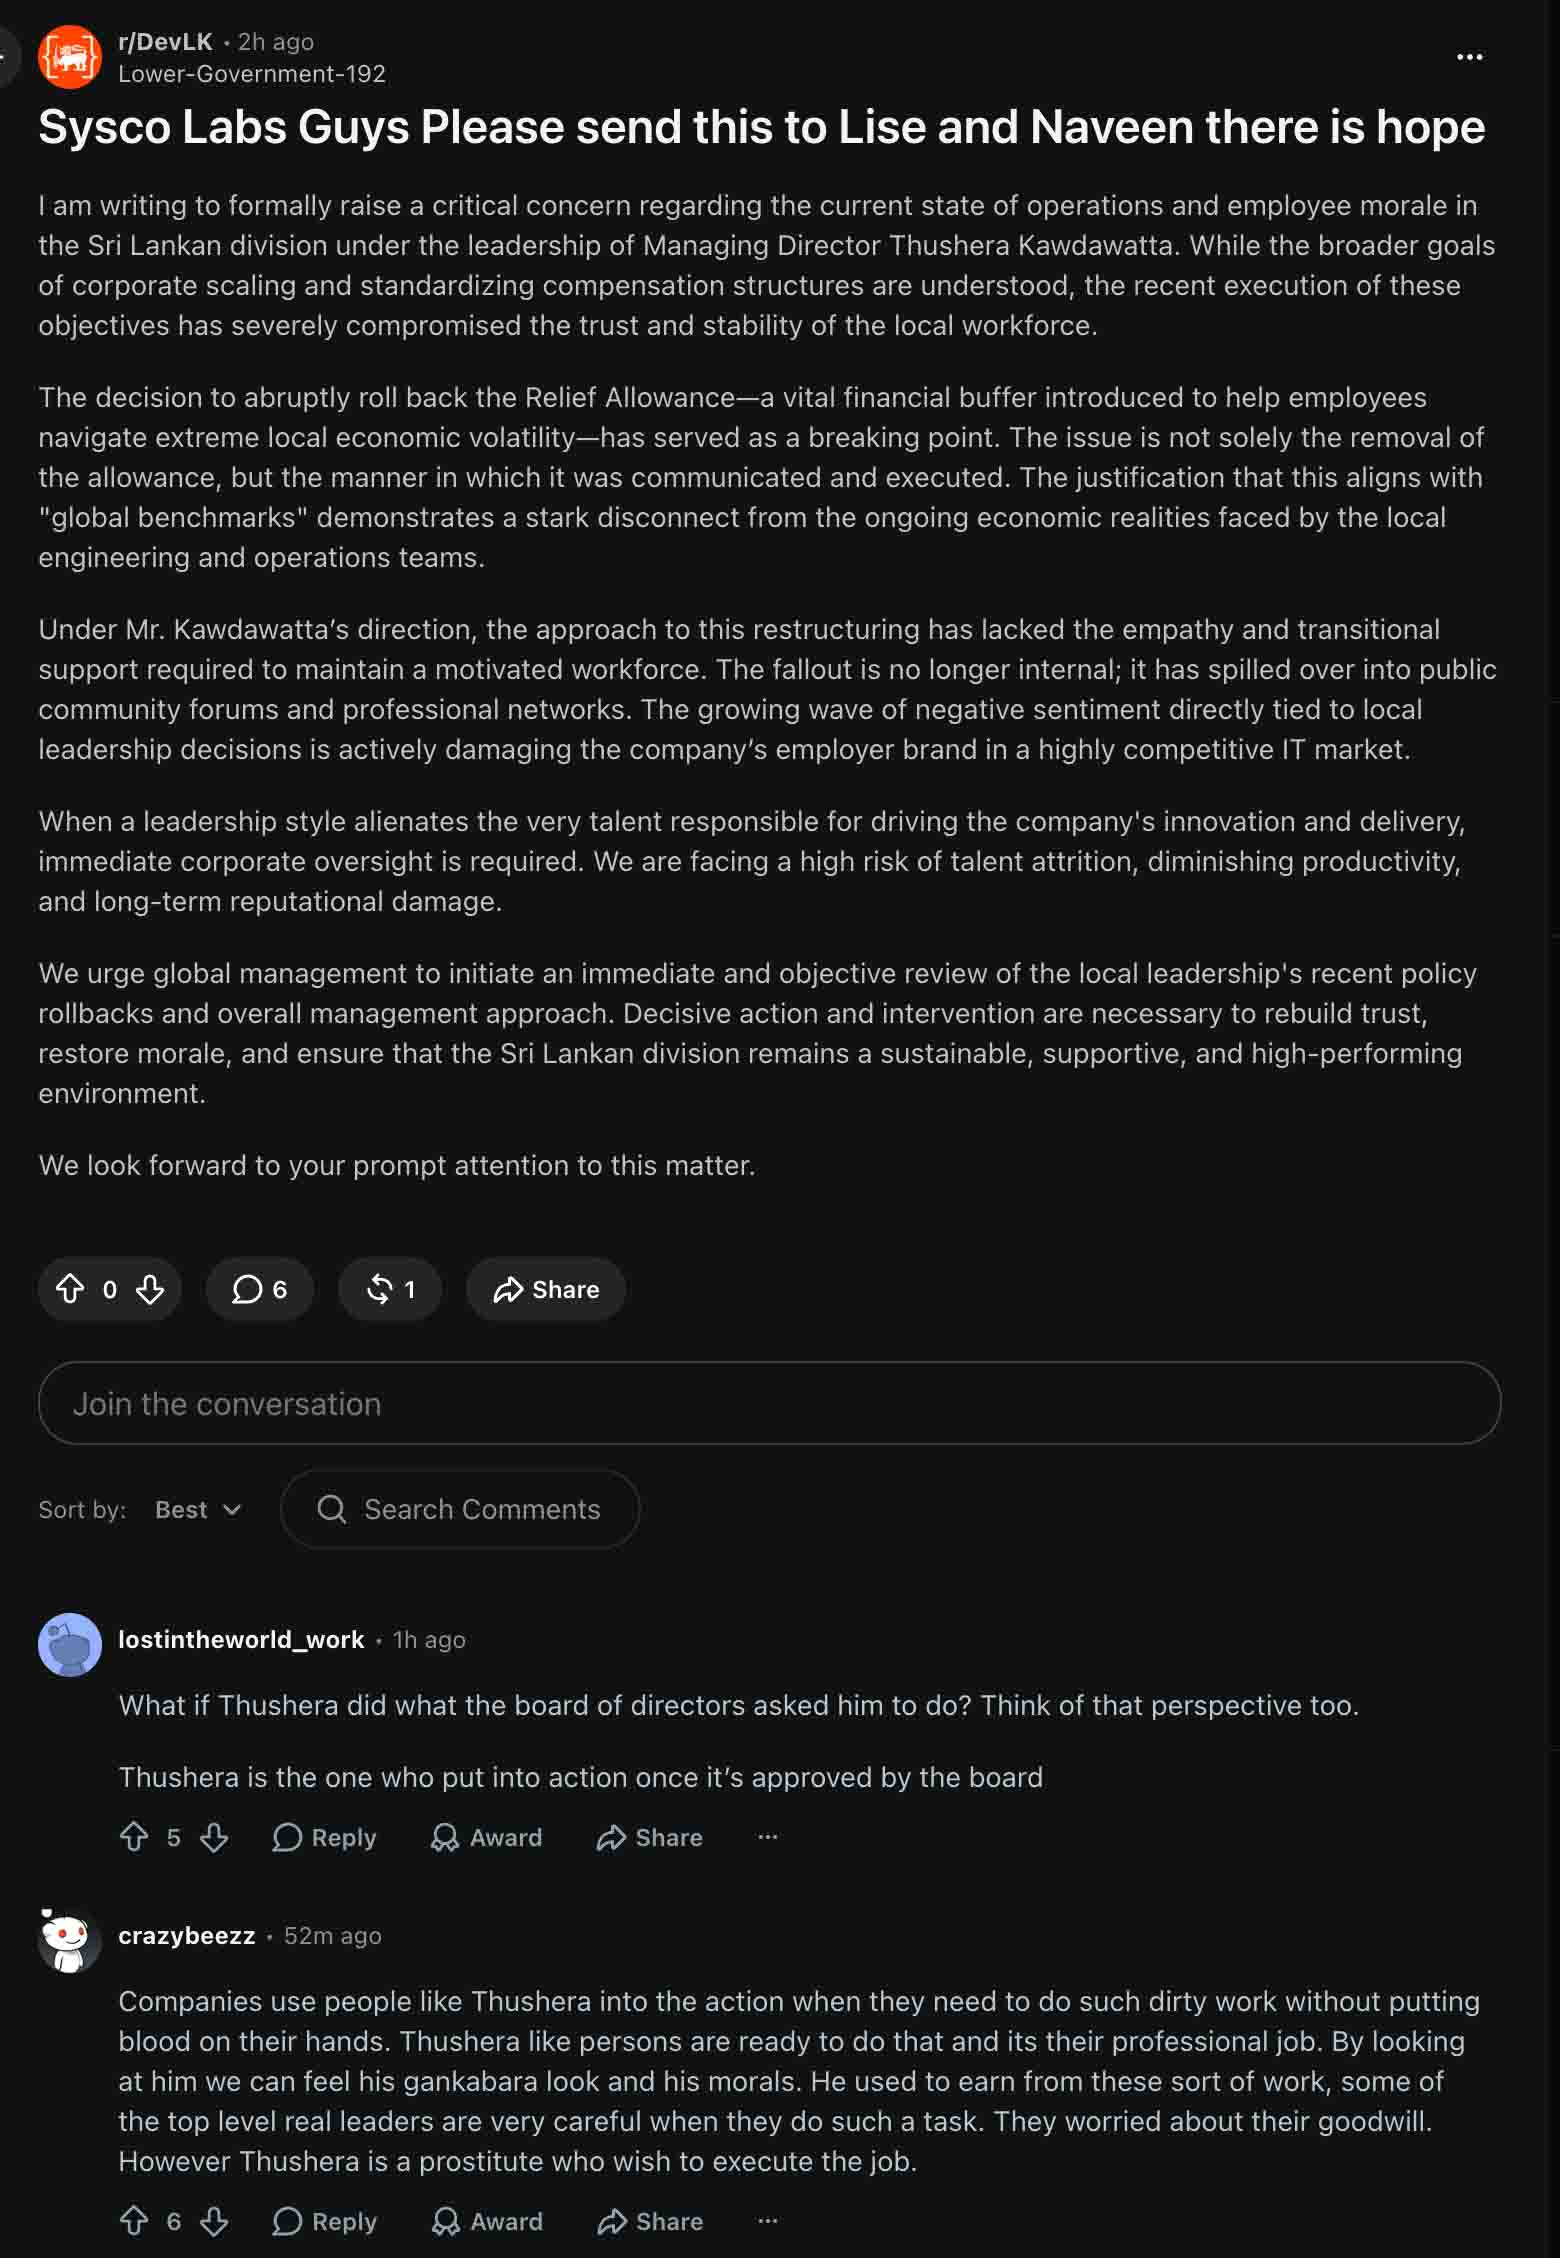View Lower-Government-192's profile

[x=252, y=74]
